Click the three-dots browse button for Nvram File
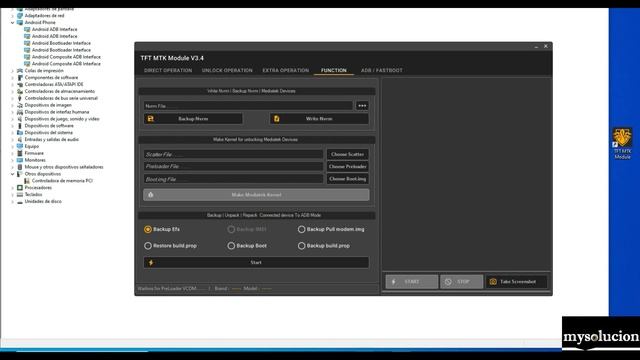Screen dimensions: 640x360 362,106
